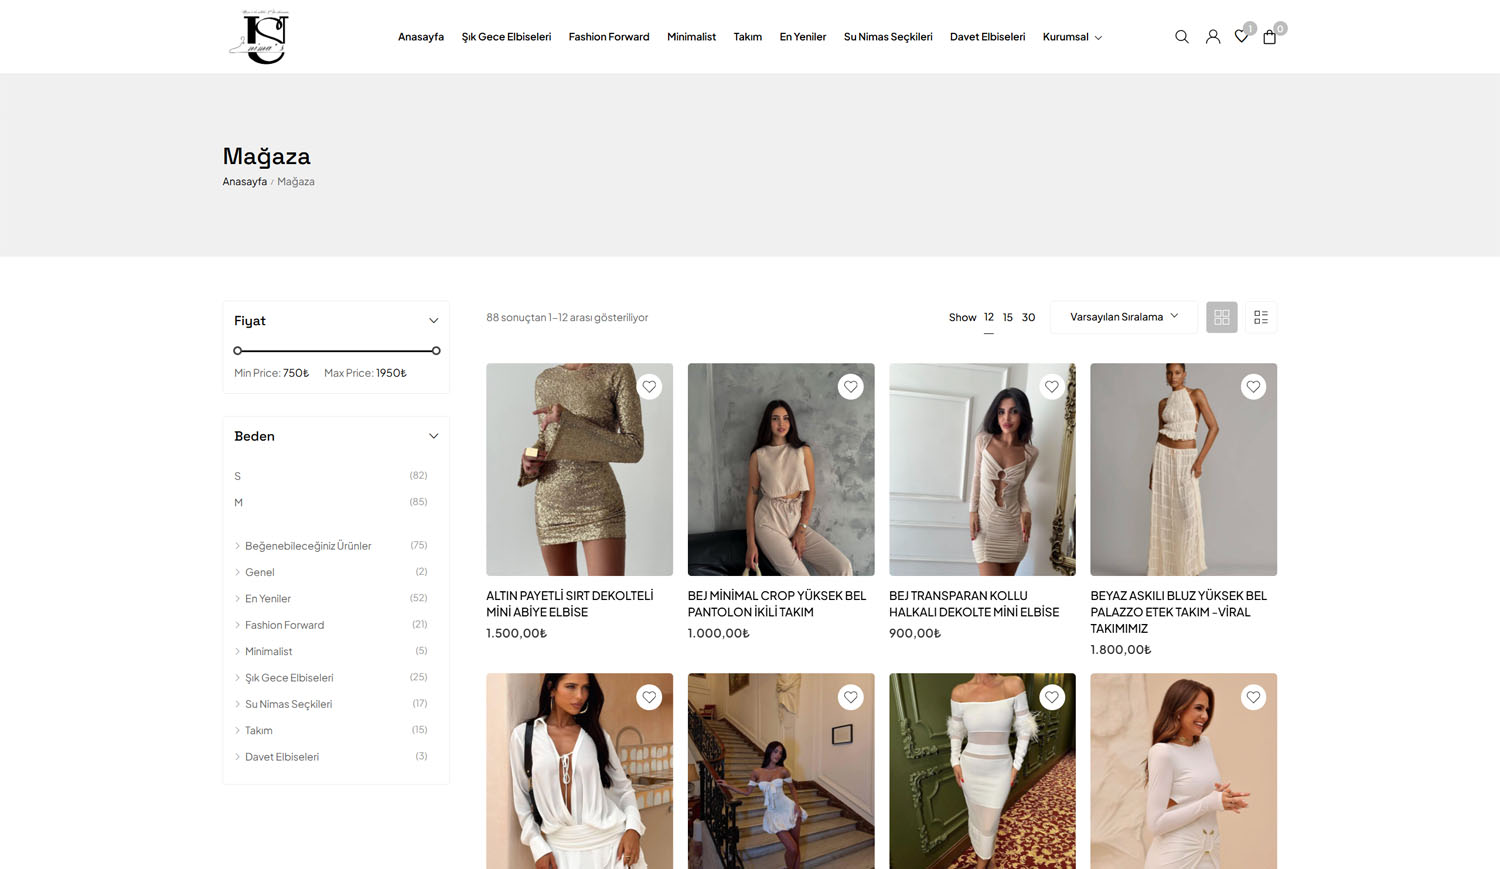
Task: Open the search magnifier icon in header
Action: [x=1181, y=37]
